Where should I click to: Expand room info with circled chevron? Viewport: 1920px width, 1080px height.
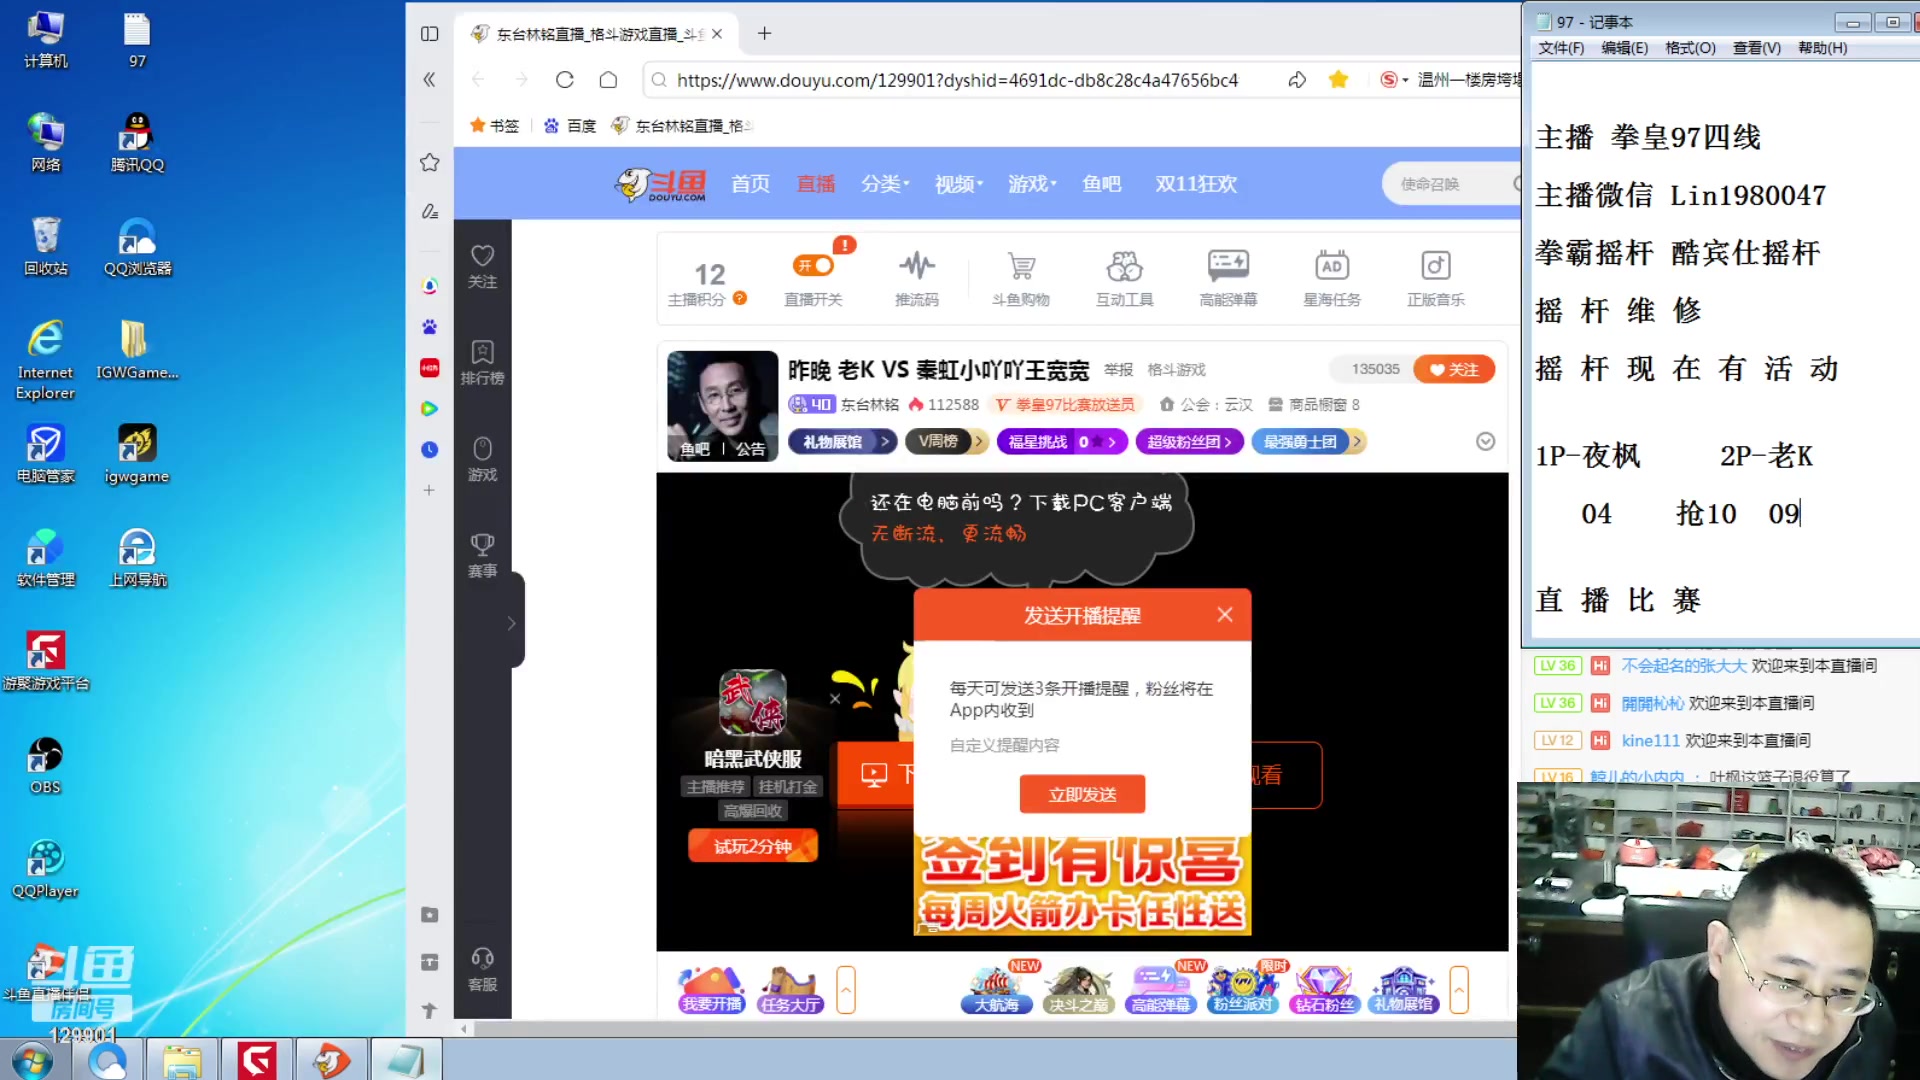[x=1486, y=442]
